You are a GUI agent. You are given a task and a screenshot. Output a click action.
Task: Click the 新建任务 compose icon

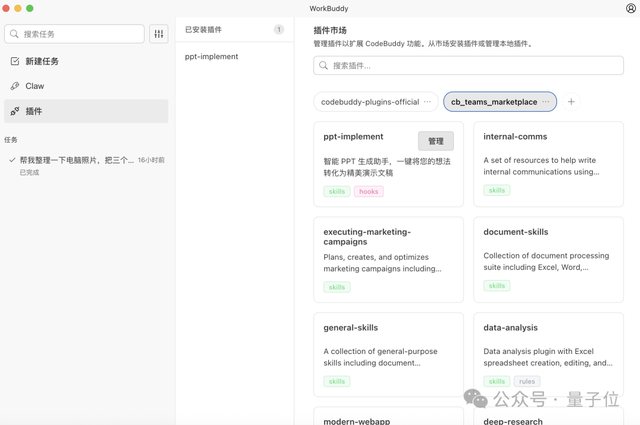[x=15, y=61]
